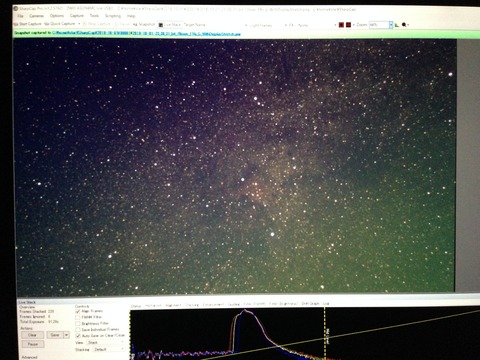Open the Options menu
Image resolution: width=480 pixels, height=360 pixels.
point(57,16)
